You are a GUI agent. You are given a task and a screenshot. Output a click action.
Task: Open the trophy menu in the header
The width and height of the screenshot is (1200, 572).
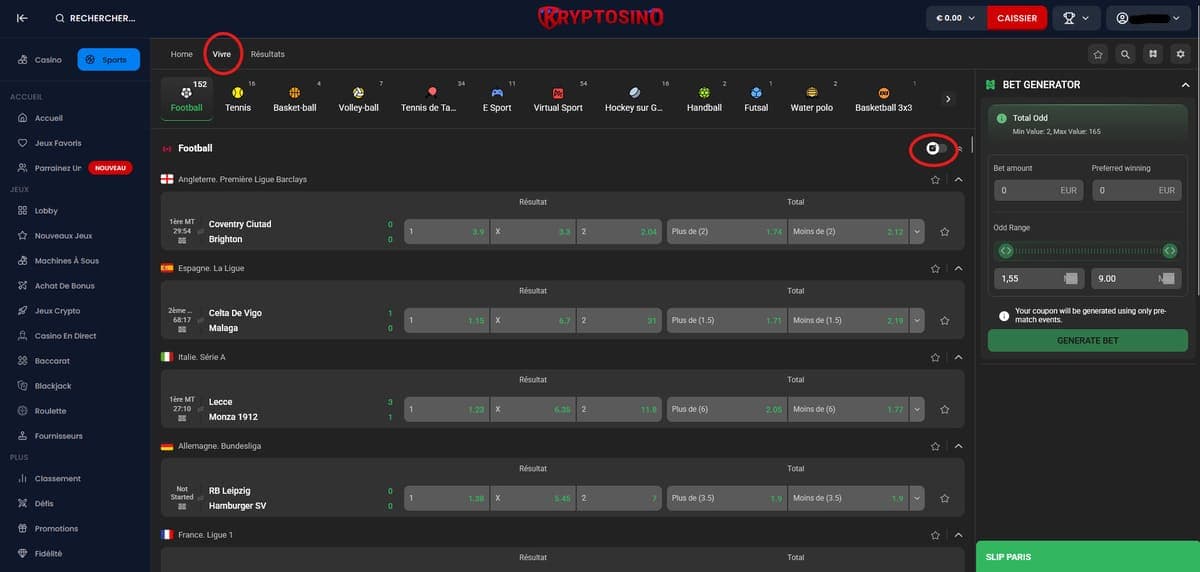(x=1076, y=18)
